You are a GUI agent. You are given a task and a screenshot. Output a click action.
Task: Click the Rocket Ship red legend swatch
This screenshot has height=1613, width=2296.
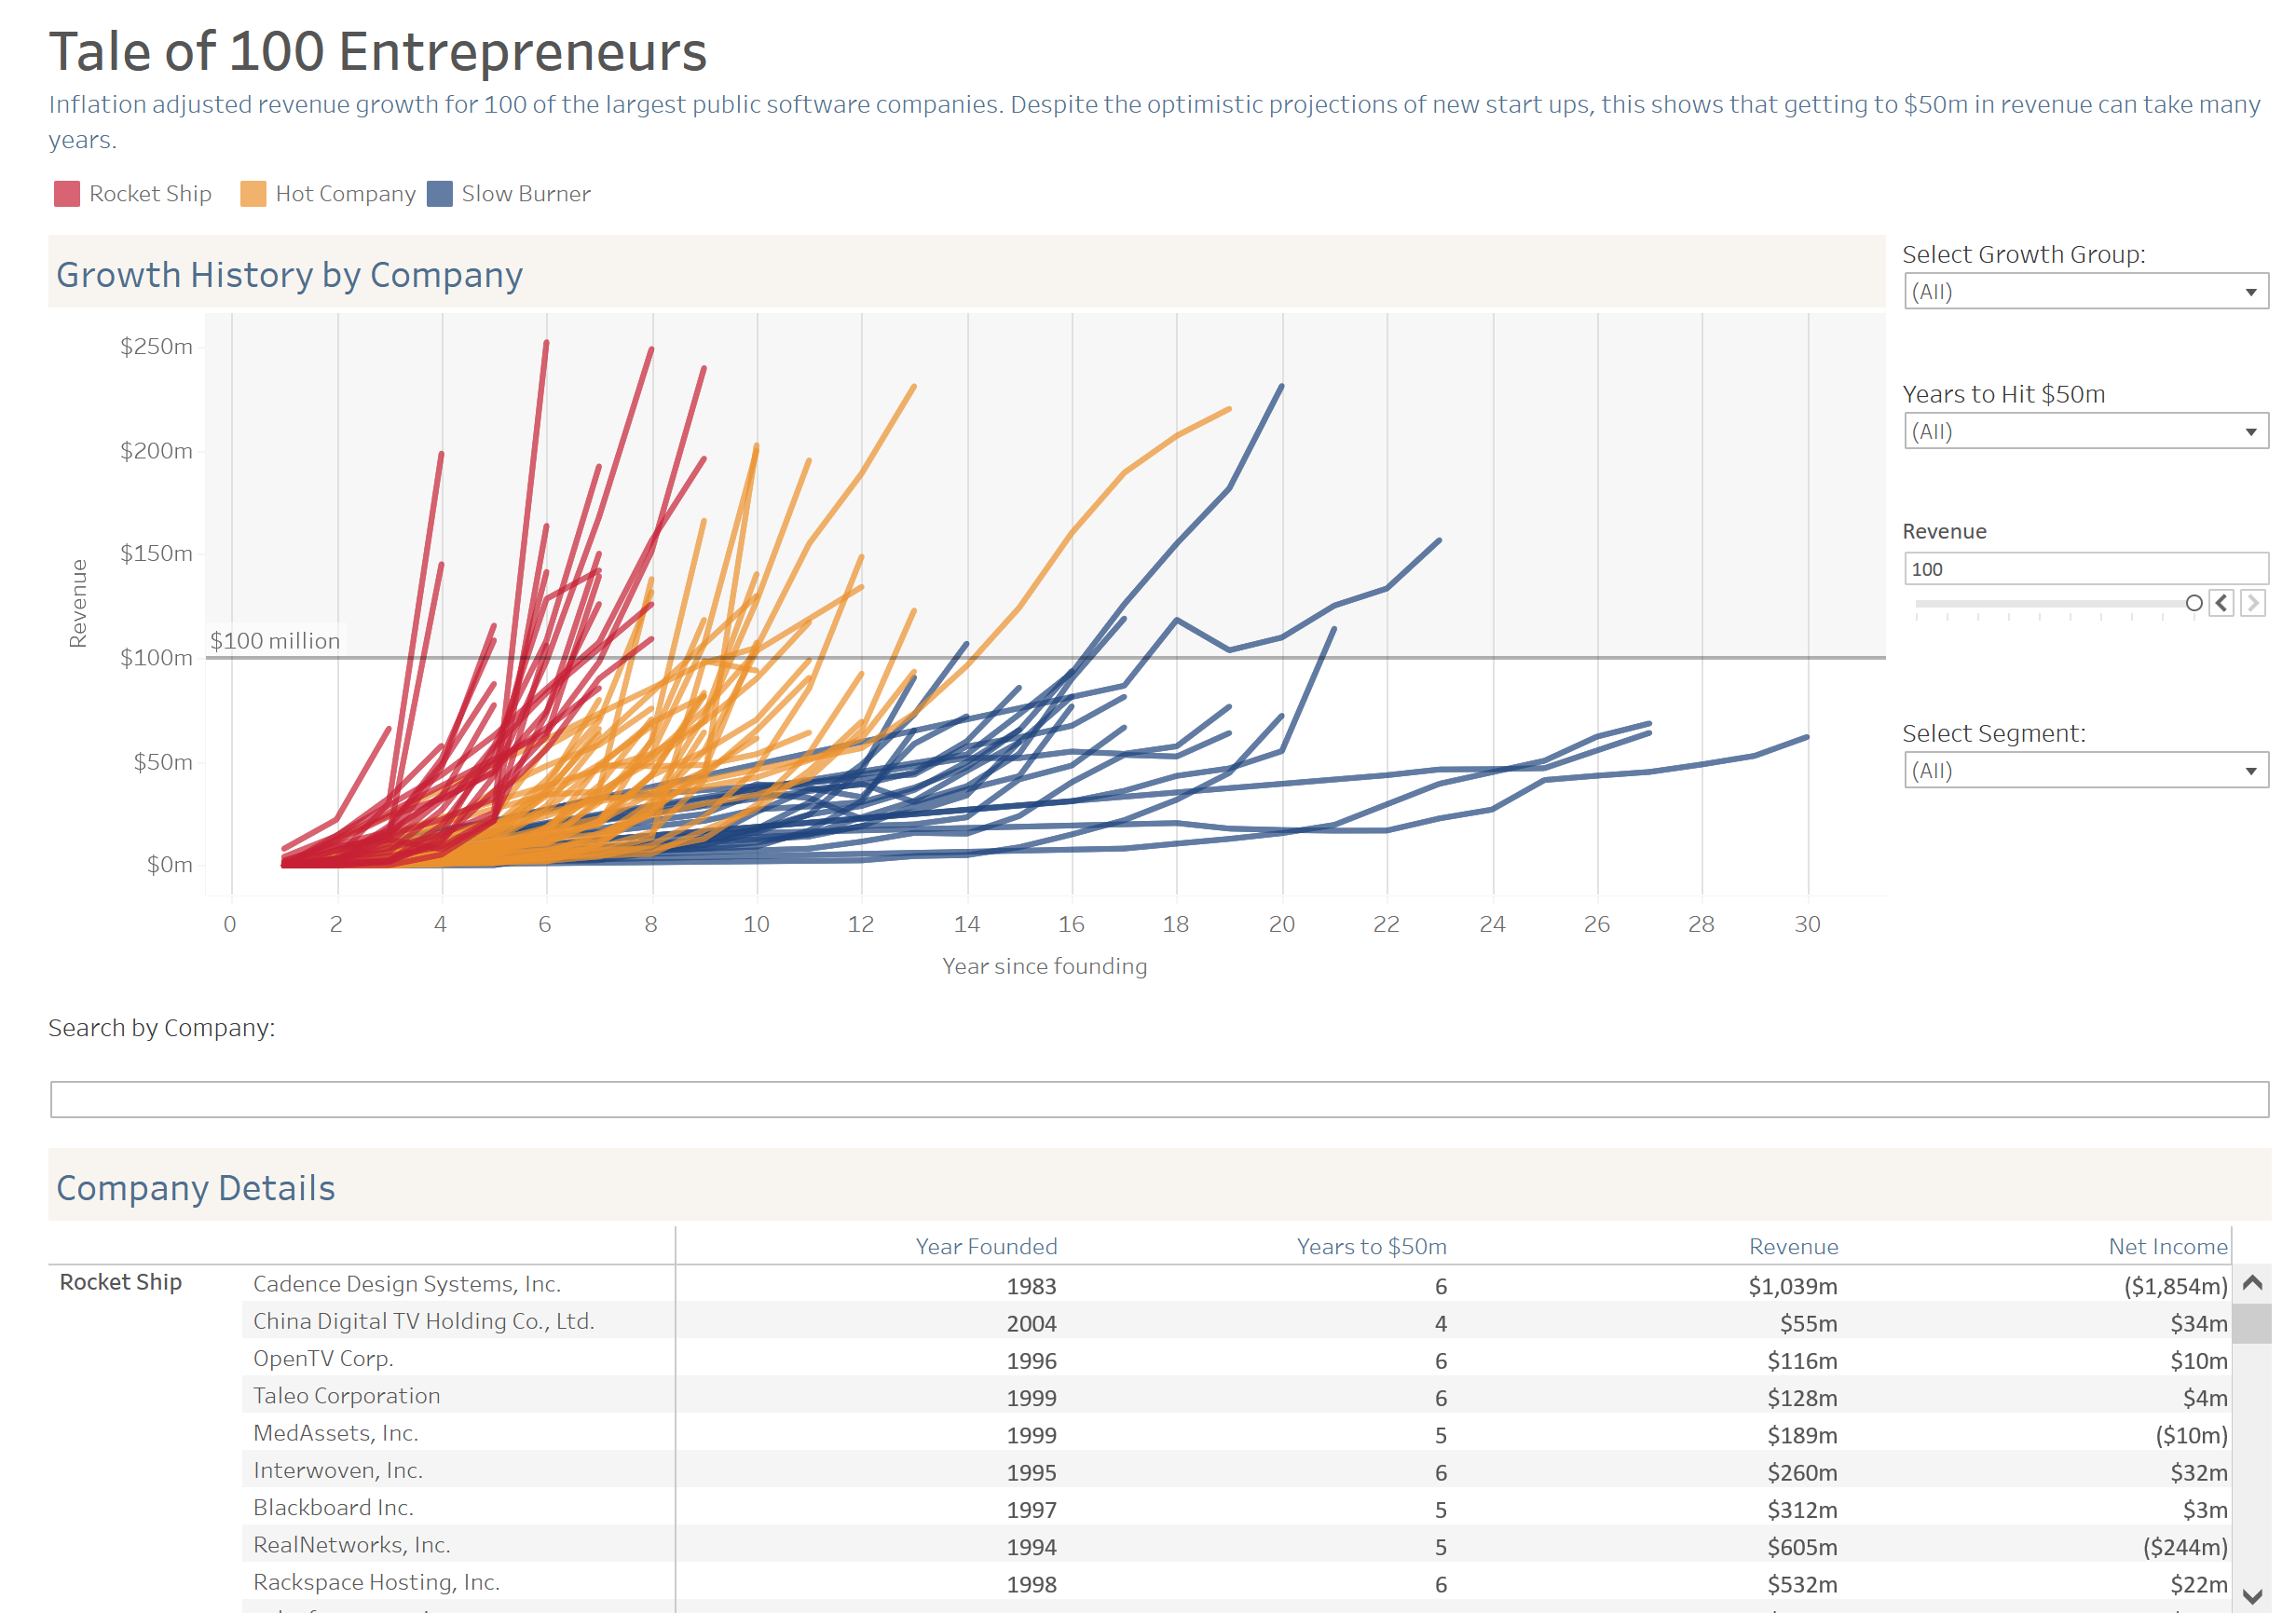click(x=67, y=194)
